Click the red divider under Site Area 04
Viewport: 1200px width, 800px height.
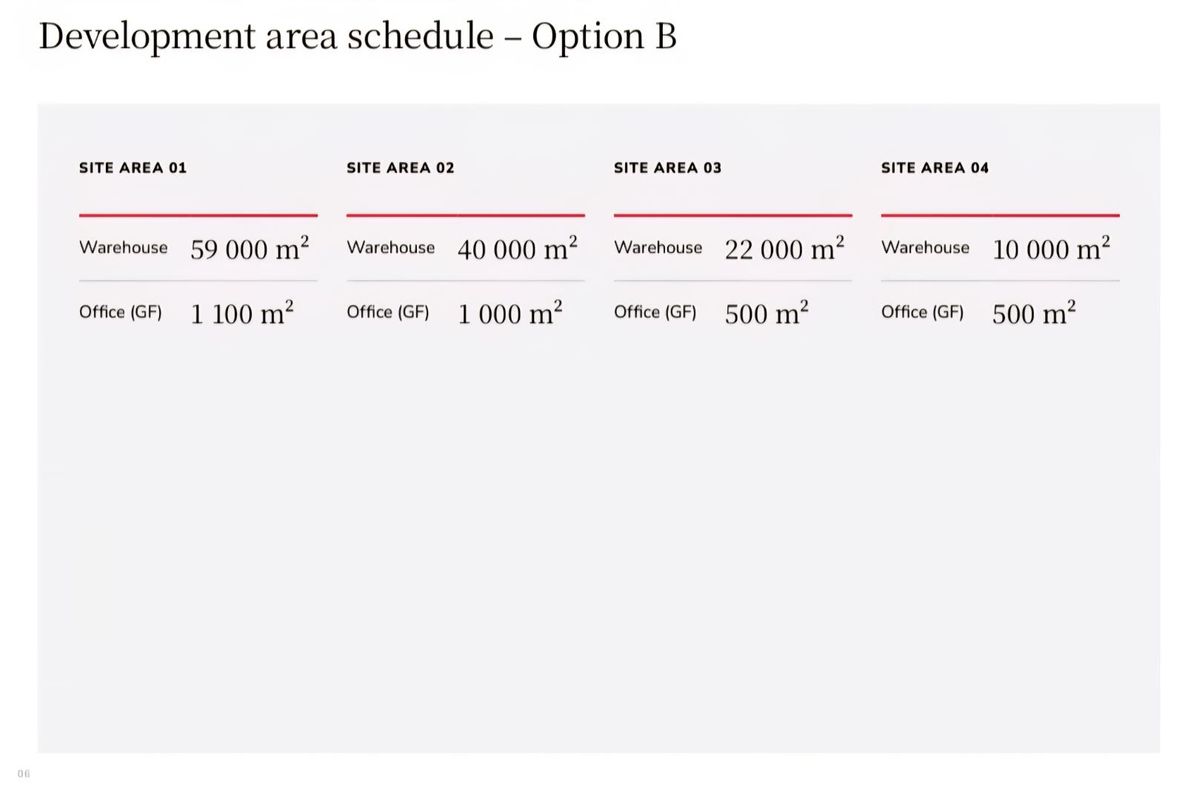1000,215
